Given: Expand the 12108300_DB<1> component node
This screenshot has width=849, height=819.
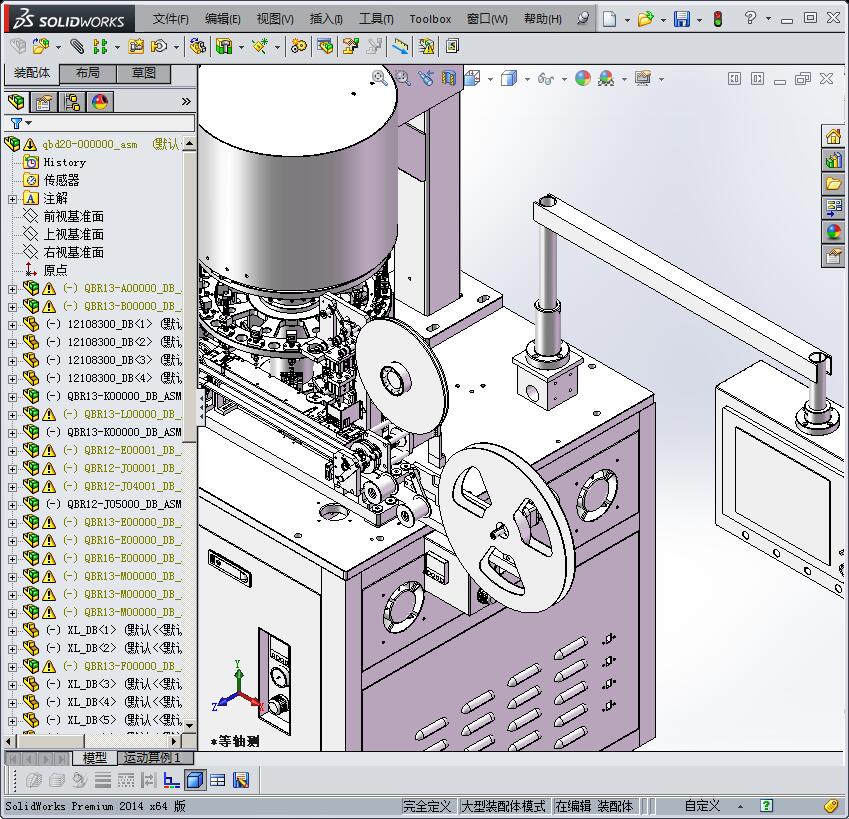Looking at the screenshot, I should [12, 324].
